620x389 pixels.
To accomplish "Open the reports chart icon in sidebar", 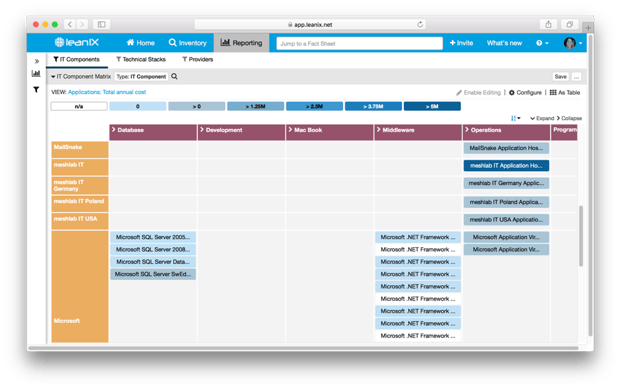I will pos(36,74).
